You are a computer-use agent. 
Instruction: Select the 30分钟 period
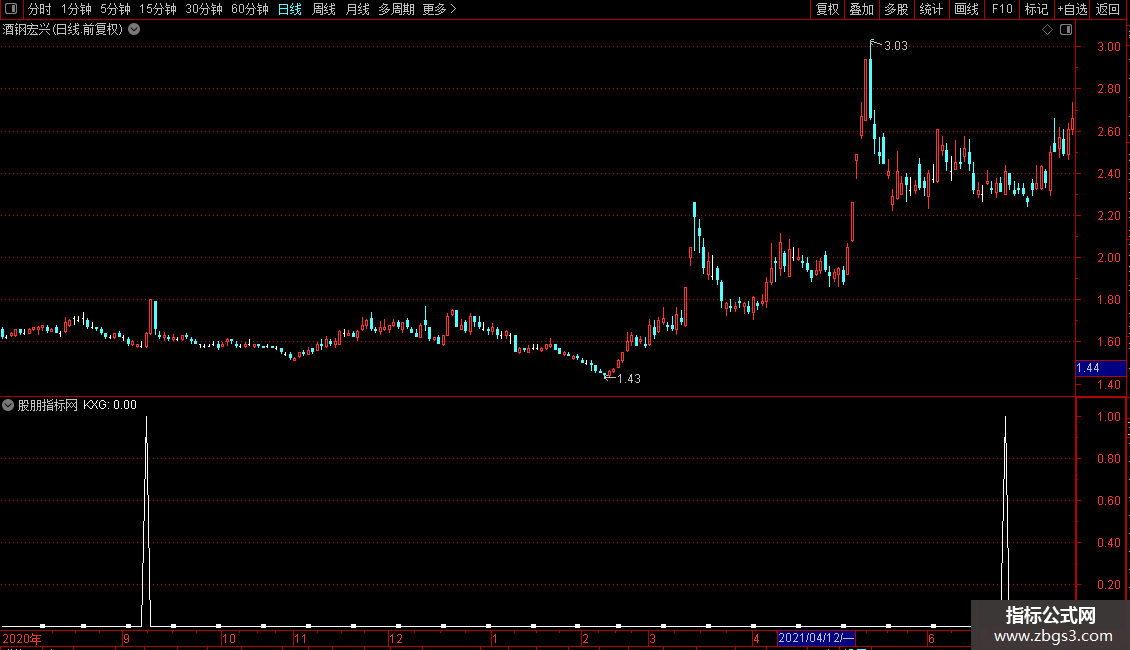point(204,9)
